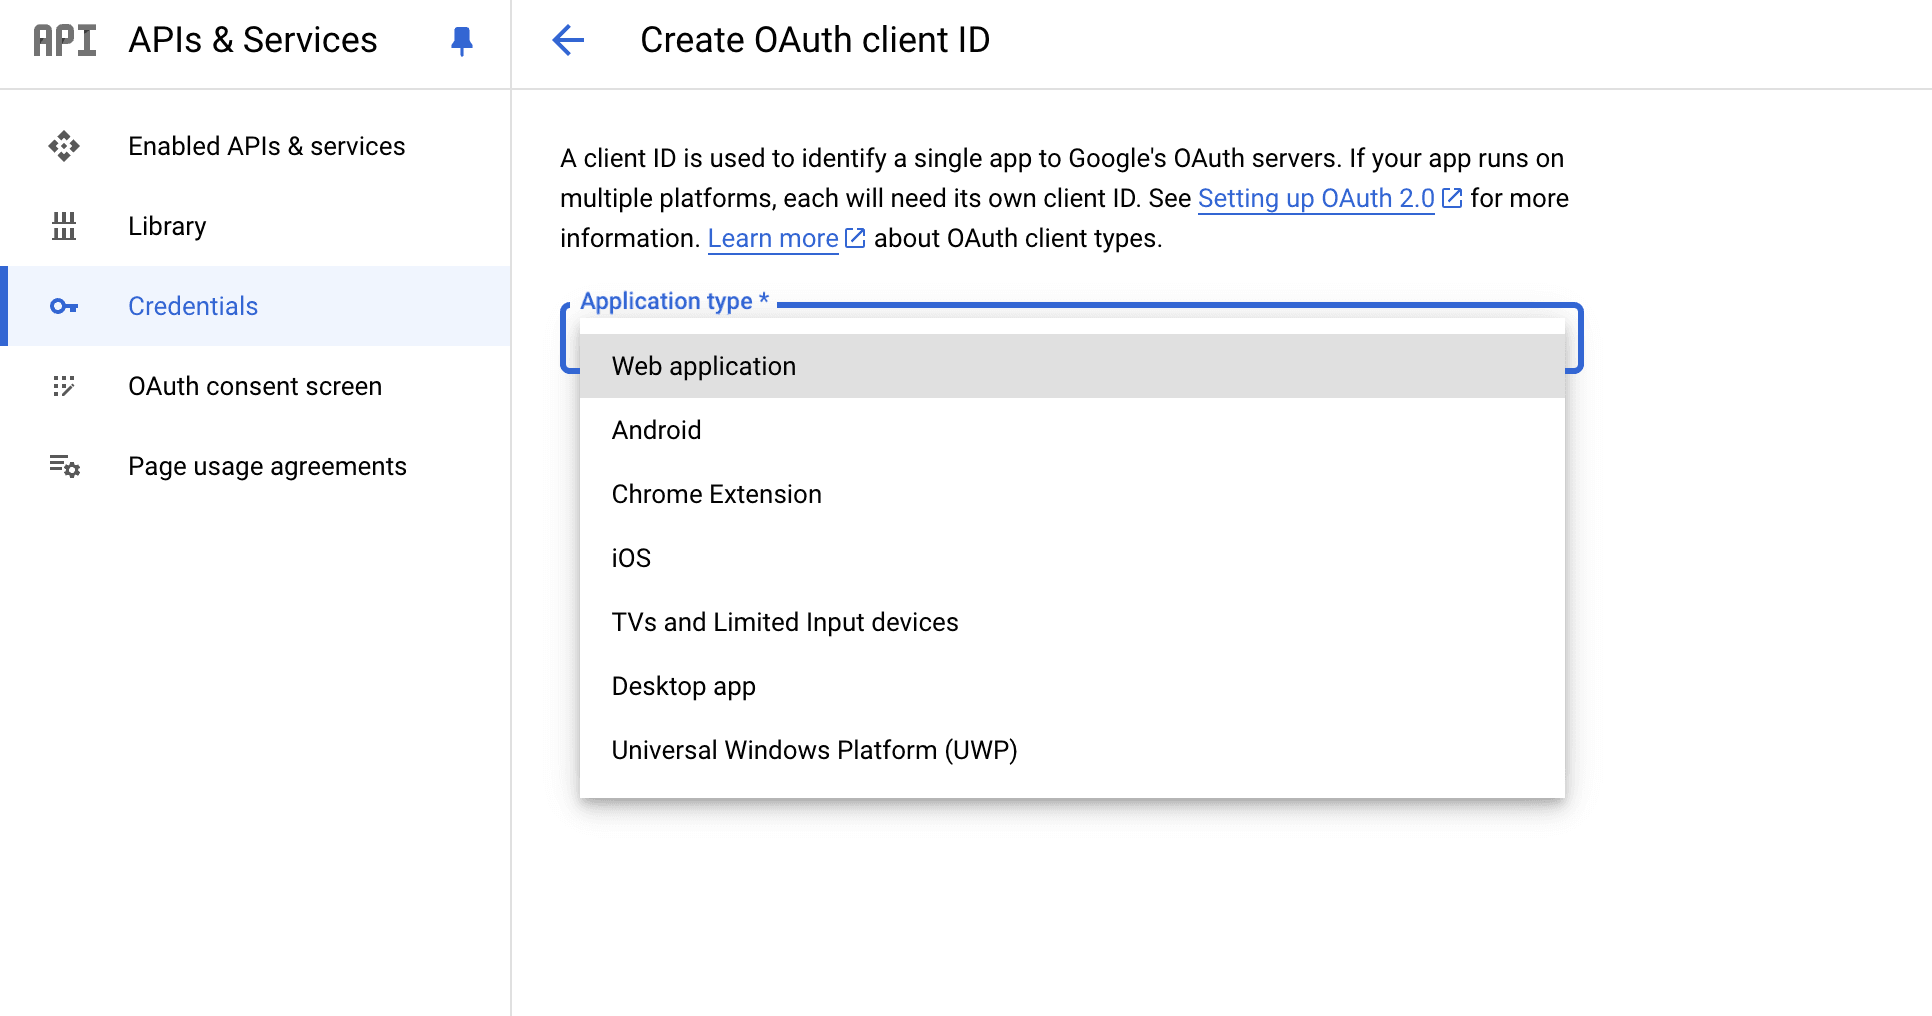Open OAuth consent screen settings
The width and height of the screenshot is (1932, 1016).
point(255,386)
